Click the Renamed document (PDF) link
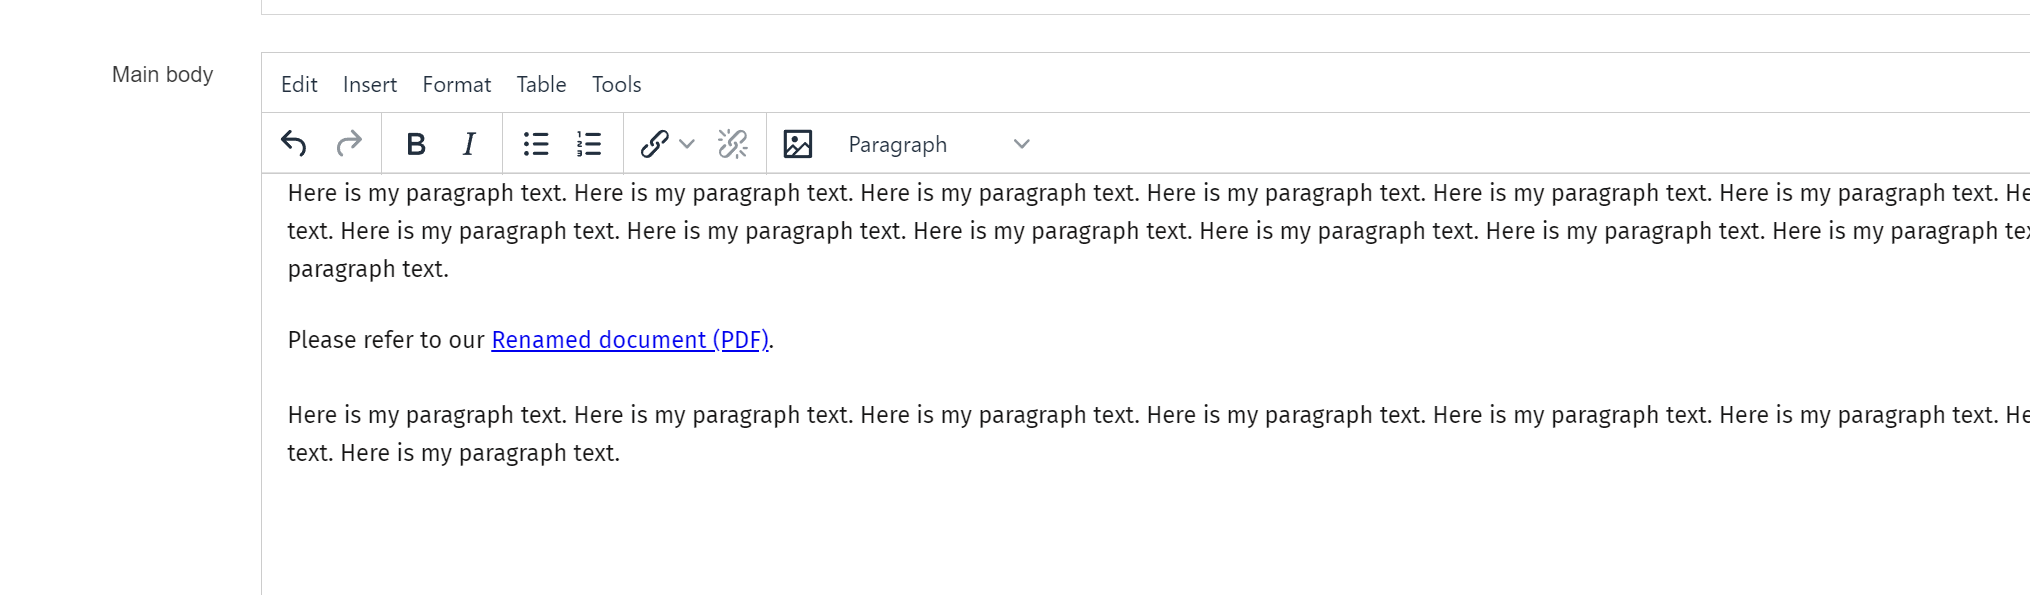 629,340
